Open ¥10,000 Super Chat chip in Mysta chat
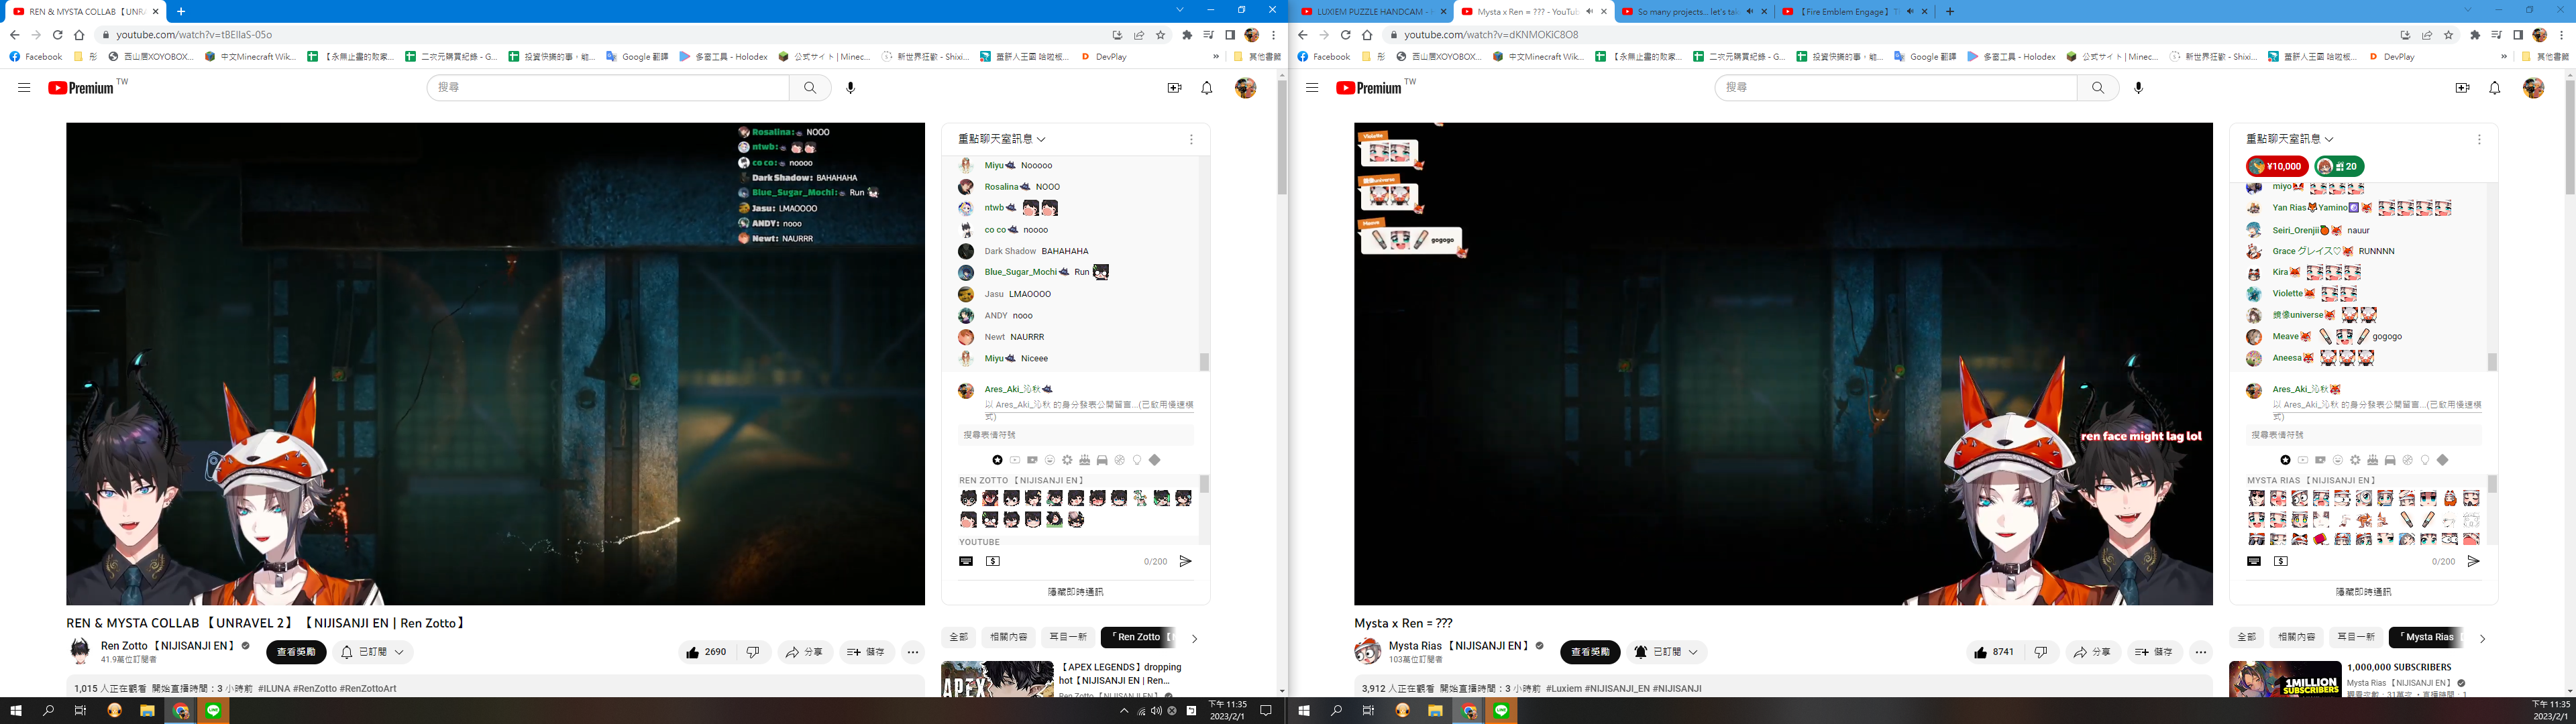Viewport: 2576px width, 724px height. [x=2277, y=167]
